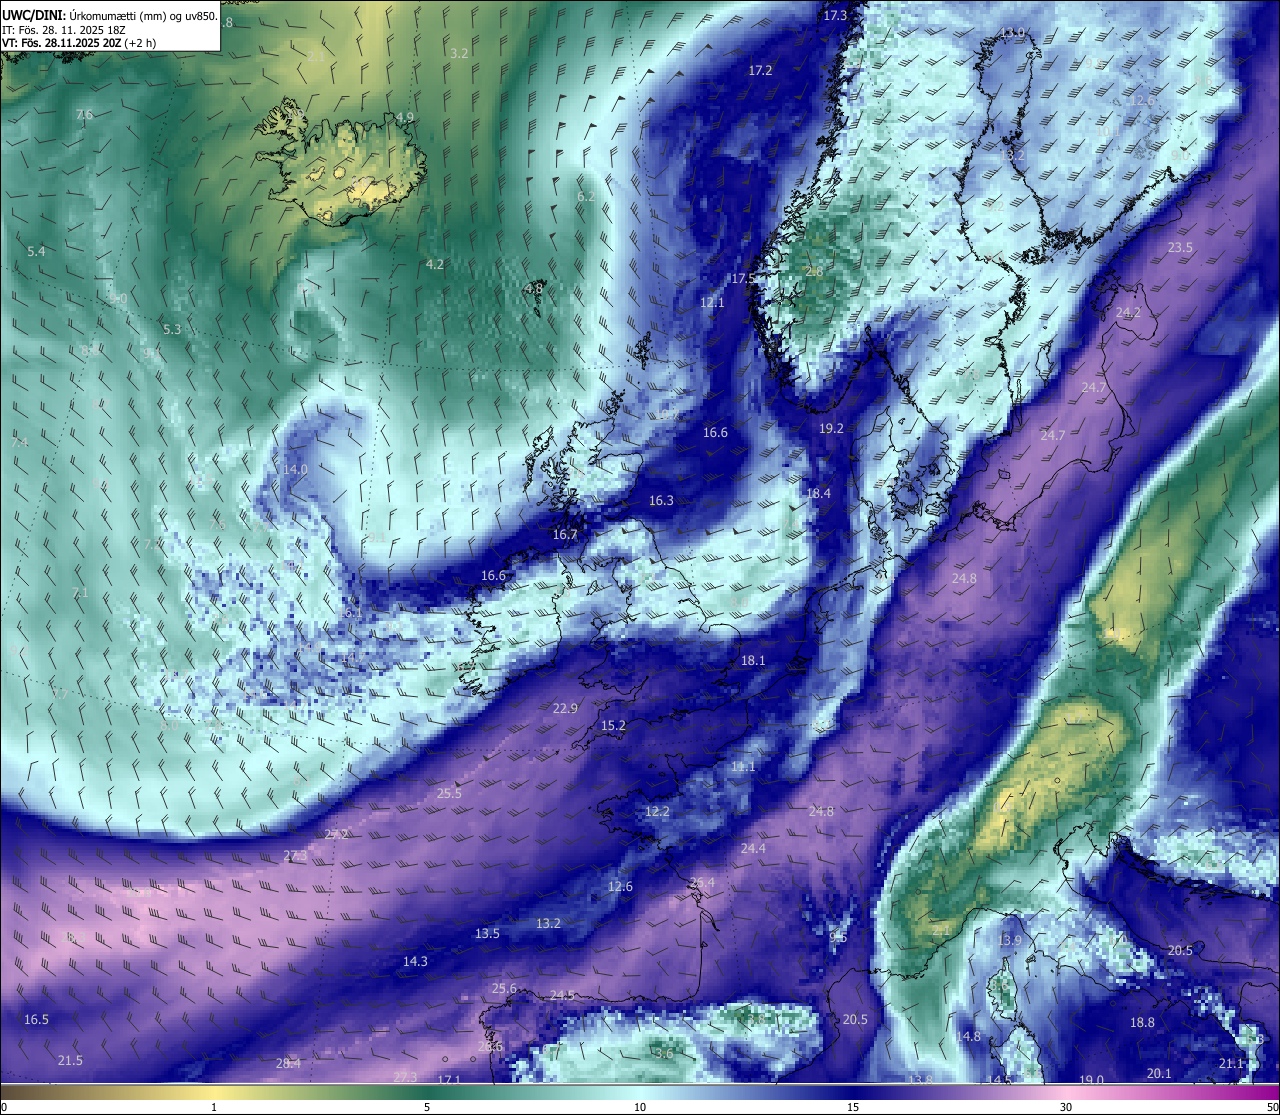The width and height of the screenshot is (1280, 1115).
Task: Click the 23.5 value near Gulf of Finland
Action: coord(1180,247)
